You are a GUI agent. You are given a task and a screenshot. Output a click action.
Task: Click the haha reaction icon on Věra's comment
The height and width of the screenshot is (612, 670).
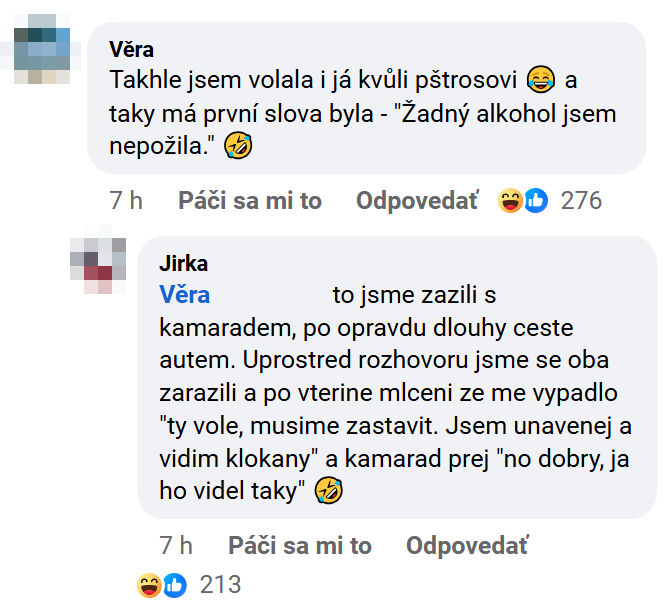512,201
